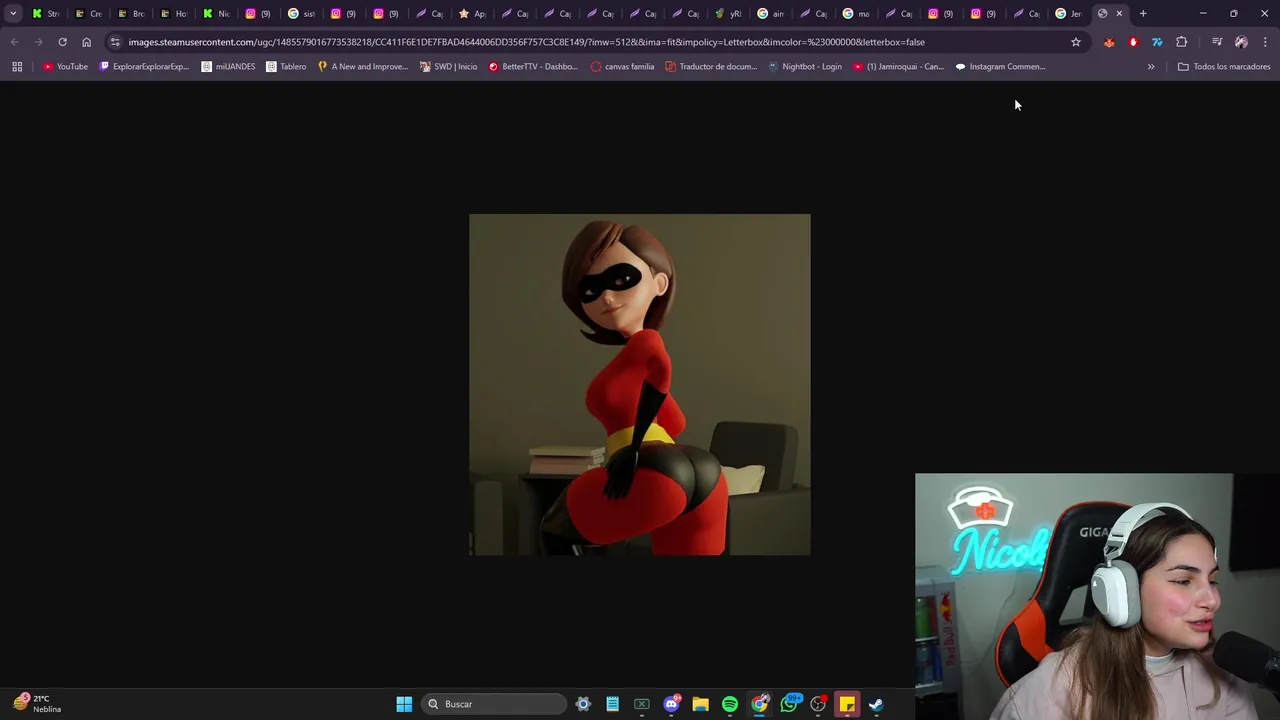1280x720 pixels.
Task: Open the canvas familia bookmark
Action: point(622,67)
